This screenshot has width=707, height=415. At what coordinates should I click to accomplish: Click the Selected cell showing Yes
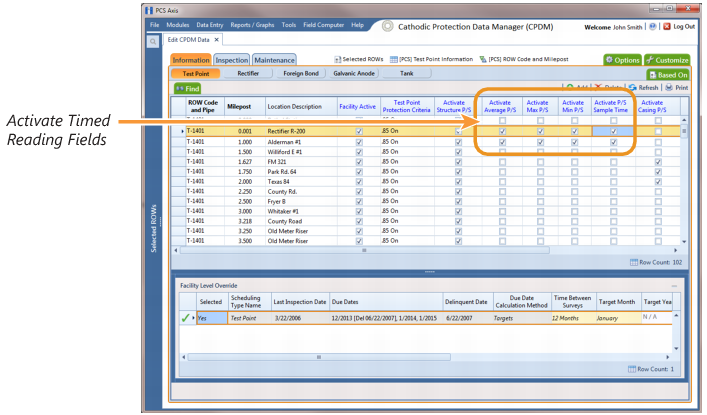[212, 318]
